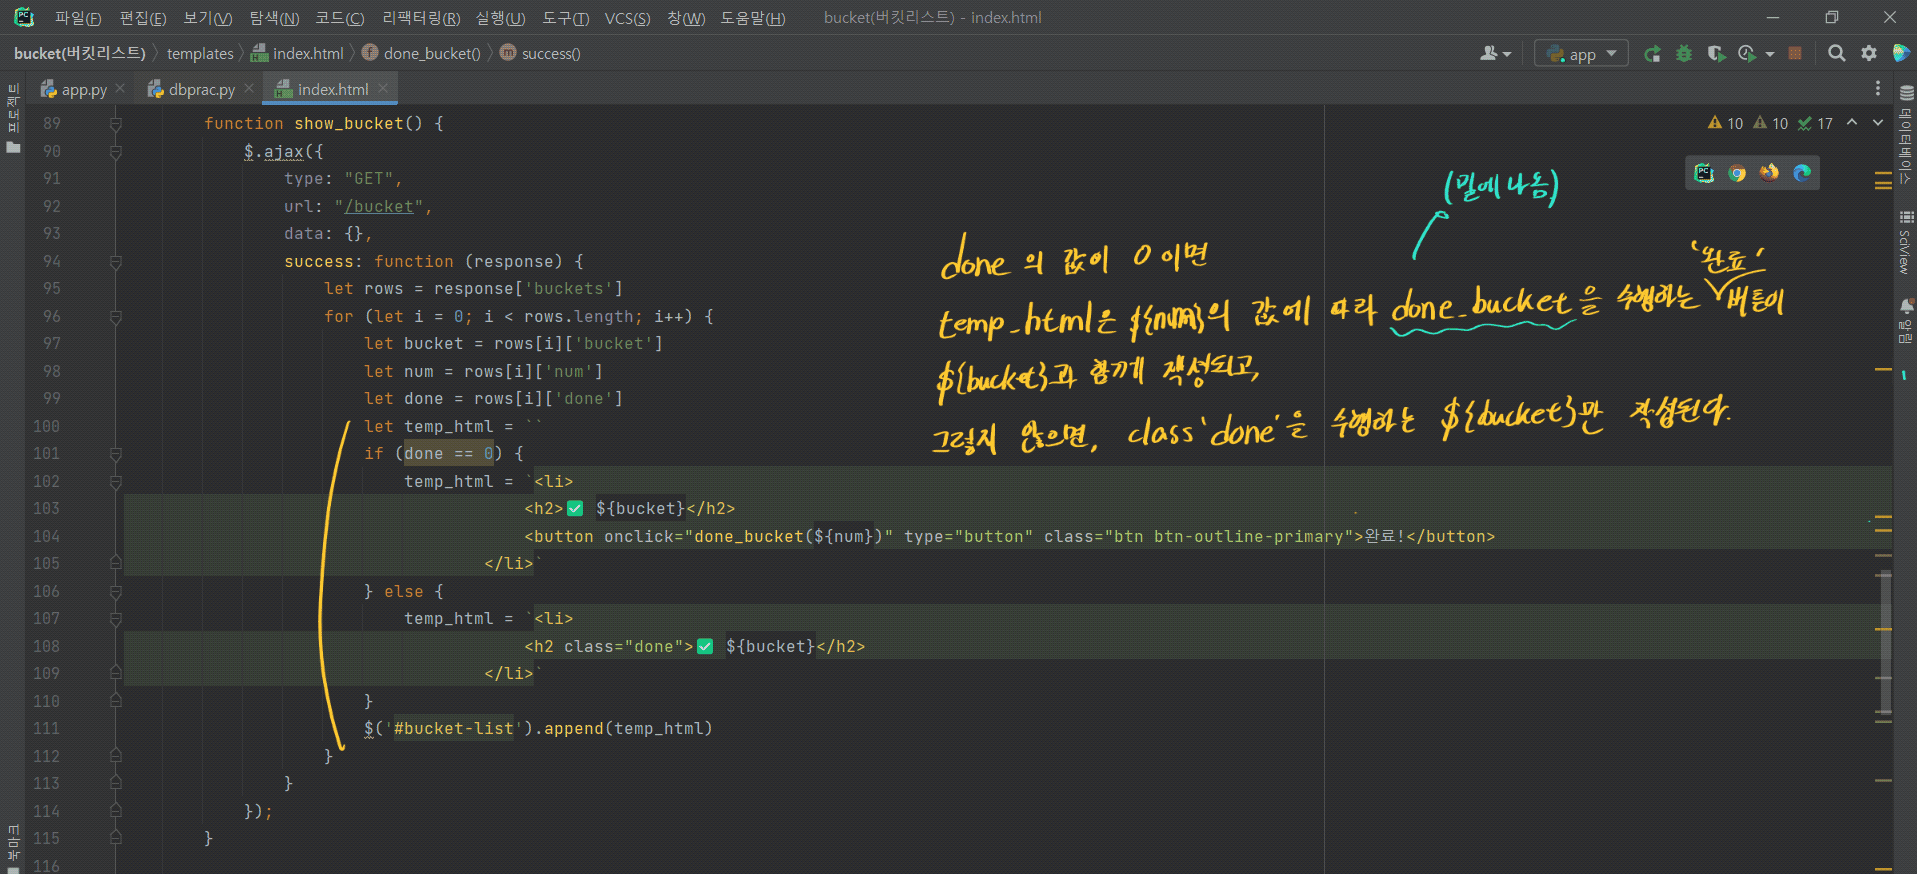Fold the success function at line 94
This screenshot has width=1917, height=874.
(x=115, y=262)
